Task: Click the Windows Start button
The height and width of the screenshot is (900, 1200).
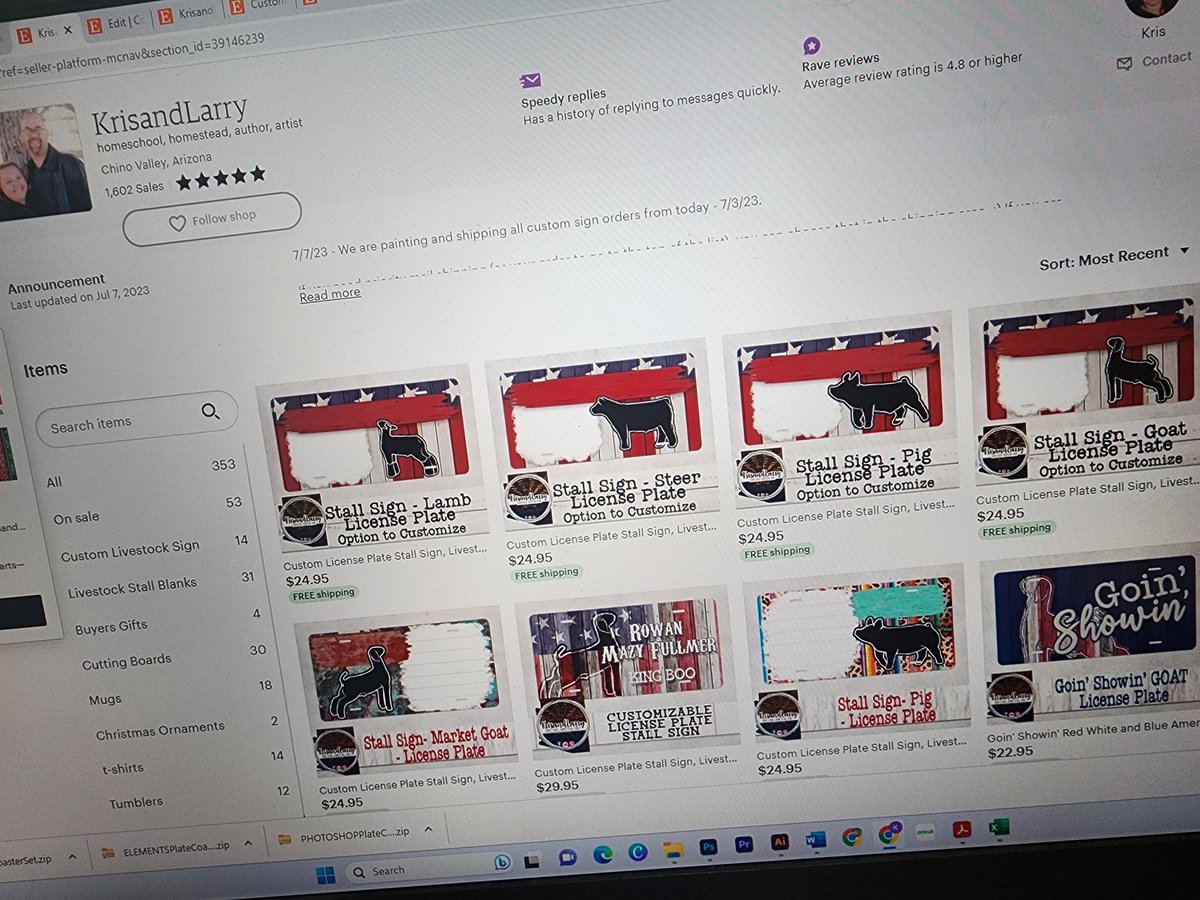Action: [326, 876]
